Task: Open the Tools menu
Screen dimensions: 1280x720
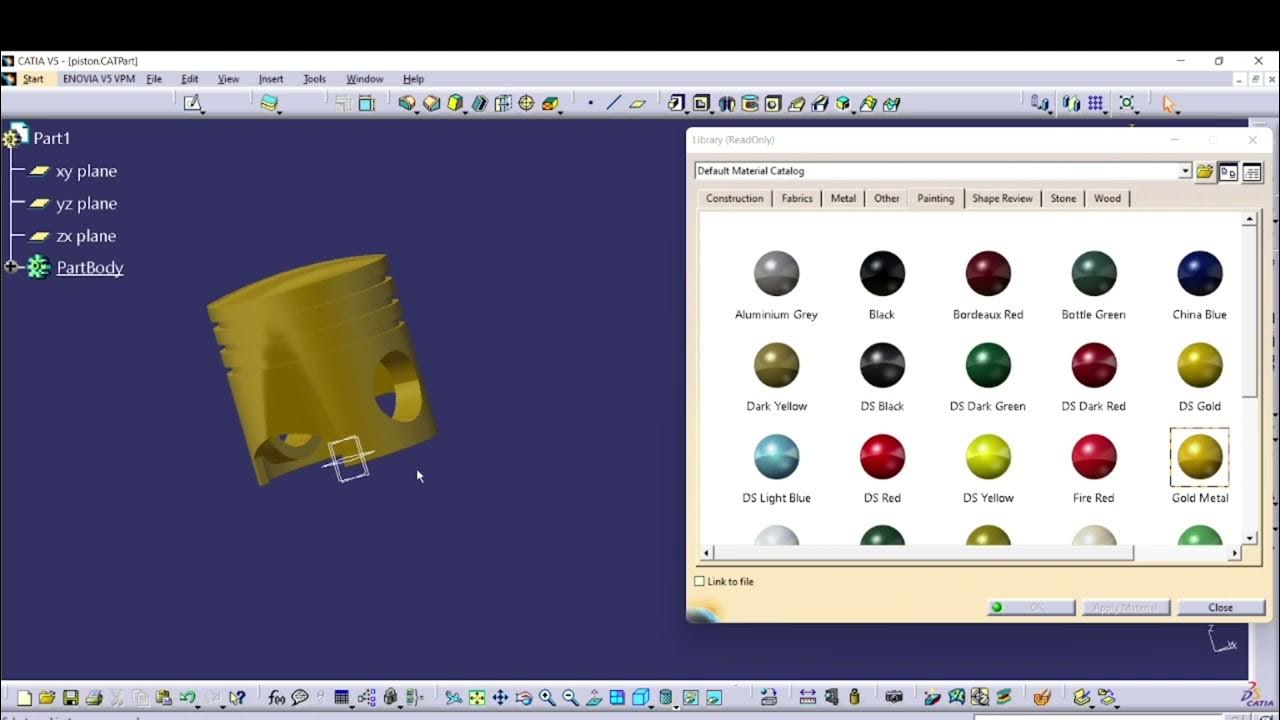Action: 314,79
